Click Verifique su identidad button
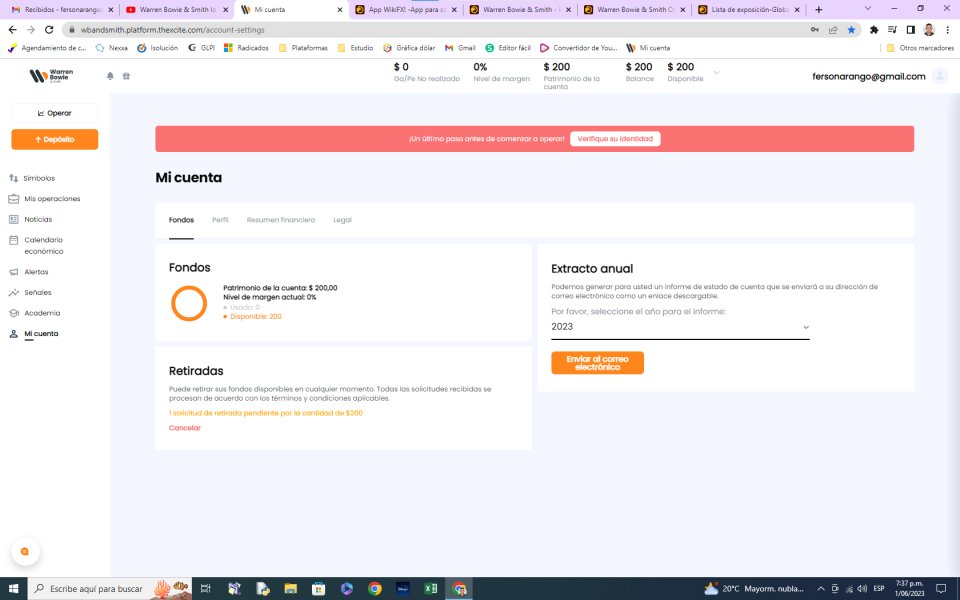Viewport: 960px width, 600px height. tap(615, 139)
